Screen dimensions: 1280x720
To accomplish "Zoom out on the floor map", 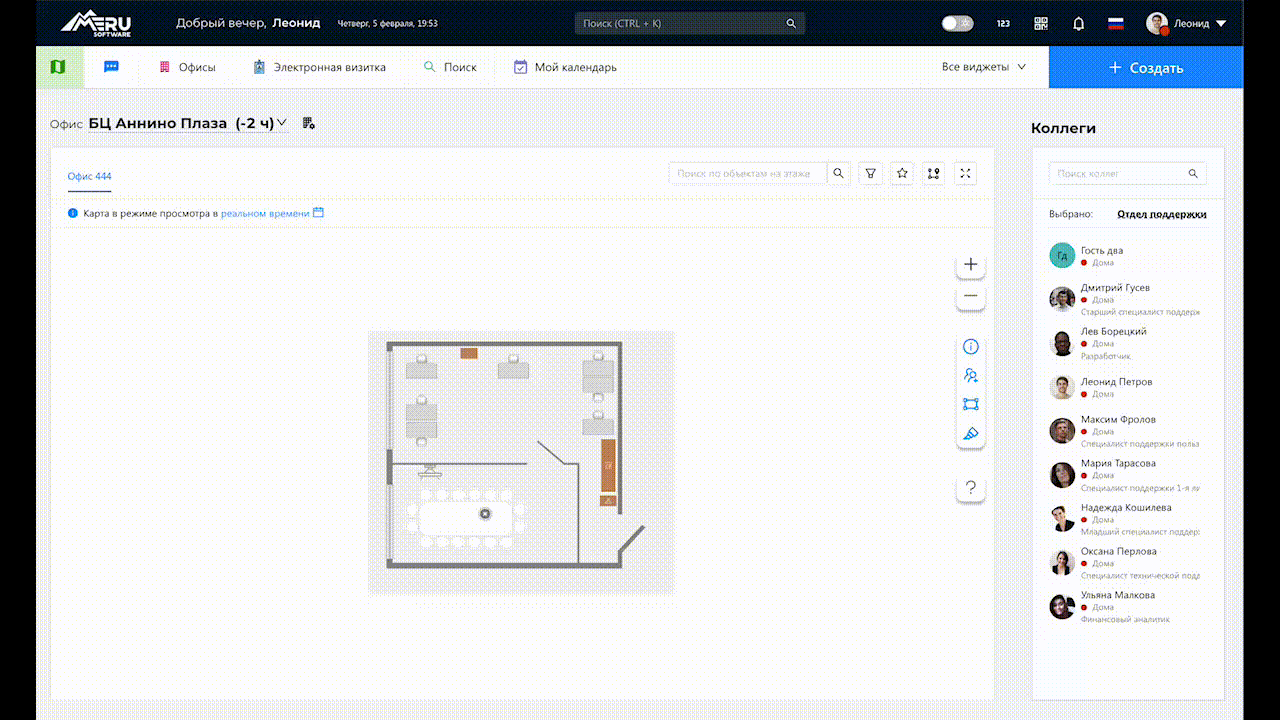I will coord(970,297).
